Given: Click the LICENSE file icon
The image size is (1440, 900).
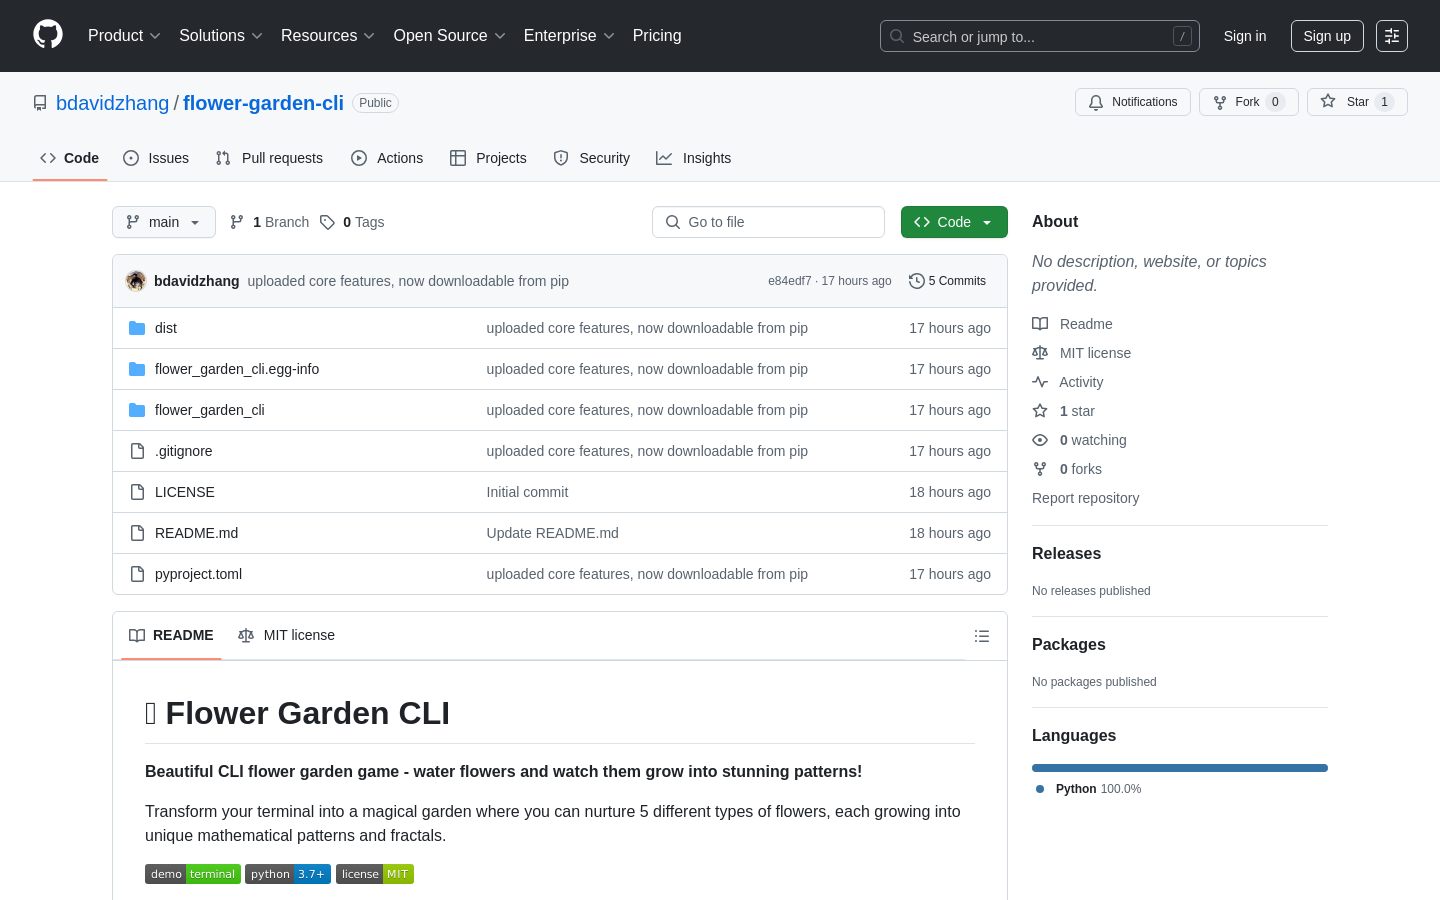Looking at the screenshot, I should (137, 492).
